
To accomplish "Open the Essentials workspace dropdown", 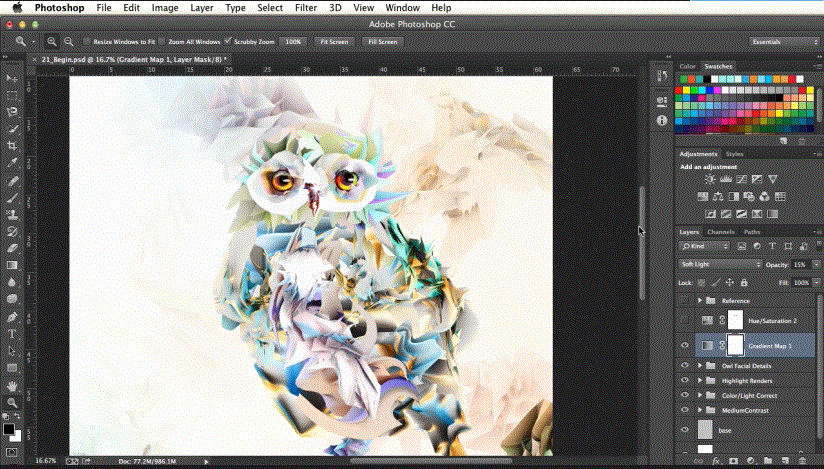I will (x=784, y=42).
